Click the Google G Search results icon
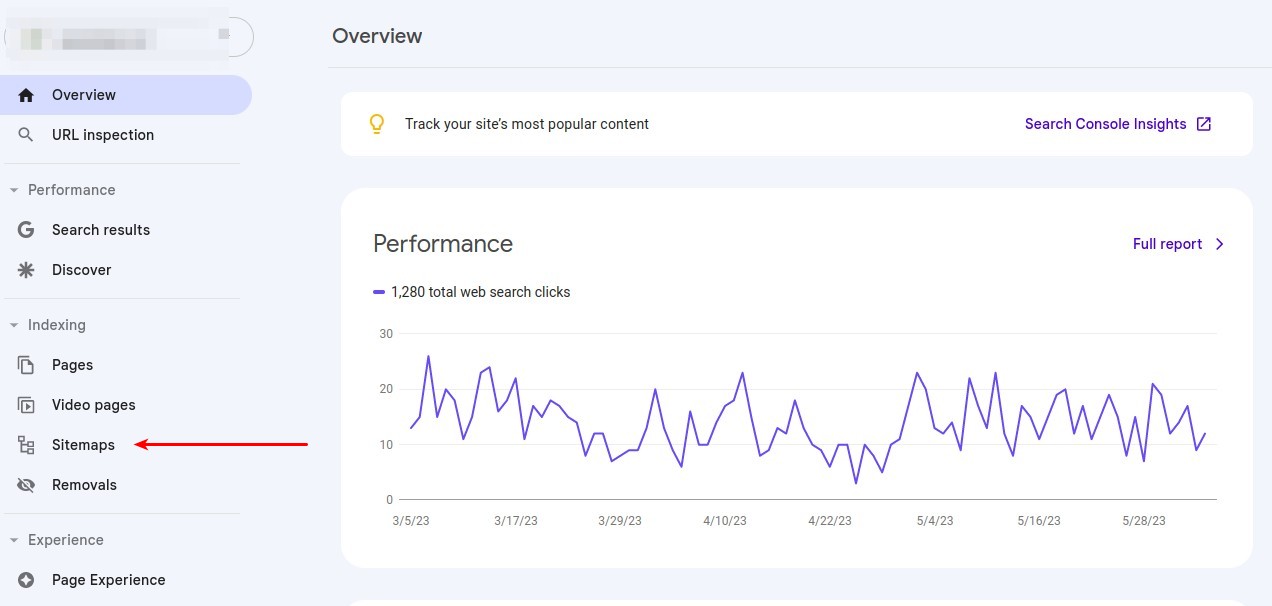The width and height of the screenshot is (1272, 606). [x=26, y=230]
